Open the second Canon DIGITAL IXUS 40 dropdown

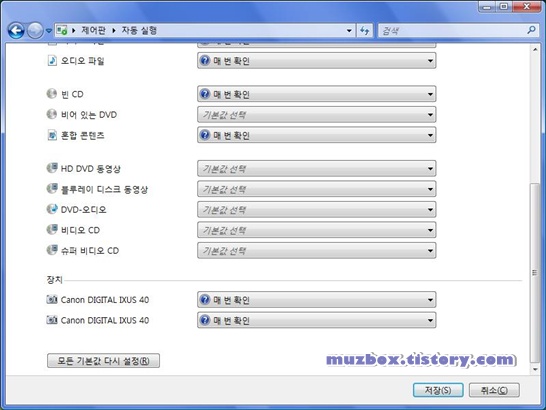[x=317, y=320]
